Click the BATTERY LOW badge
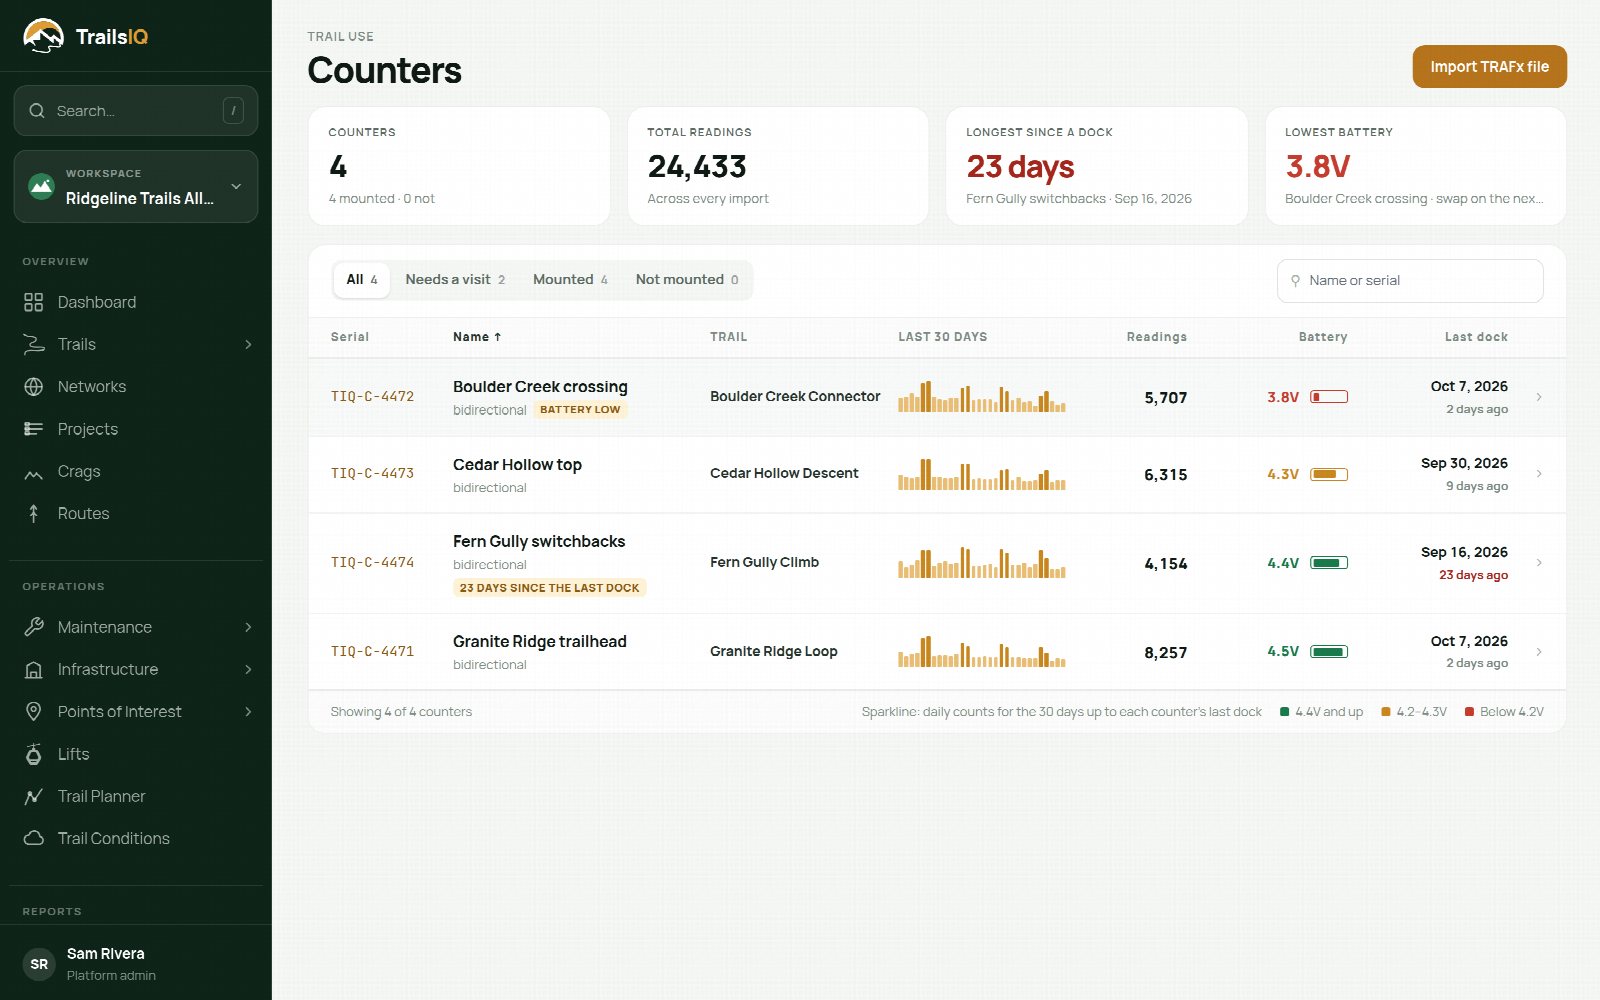The image size is (1600, 1000). [x=580, y=410]
